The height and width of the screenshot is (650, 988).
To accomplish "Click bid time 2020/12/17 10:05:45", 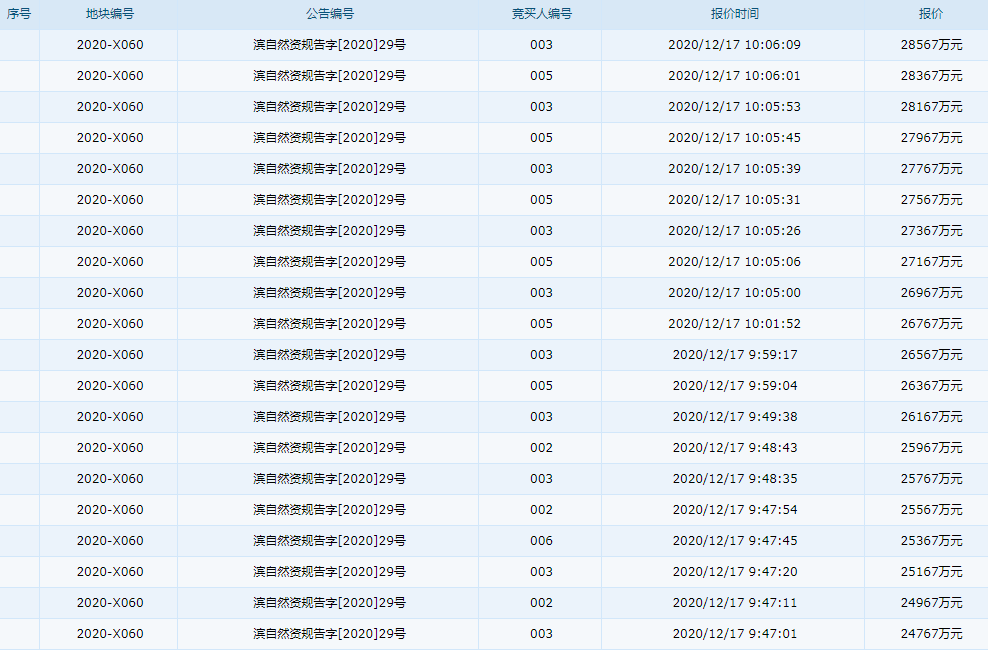I will [734, 137].
